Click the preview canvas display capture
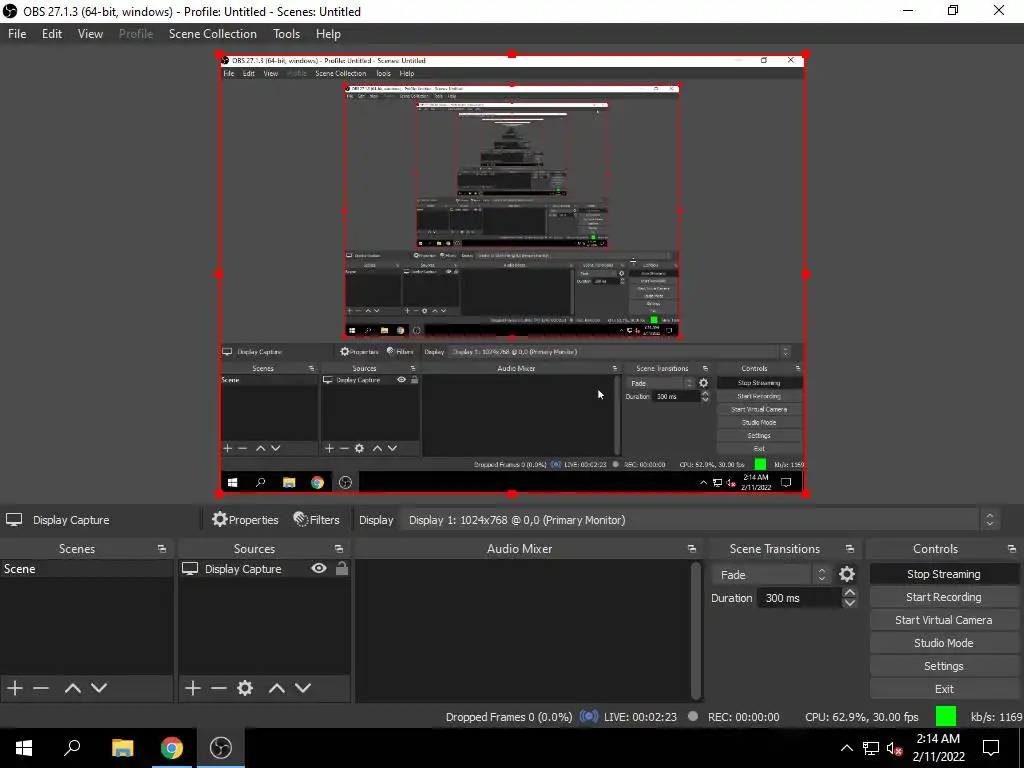The height and width of the screenshot is (768, 1024). click(512, 274)
